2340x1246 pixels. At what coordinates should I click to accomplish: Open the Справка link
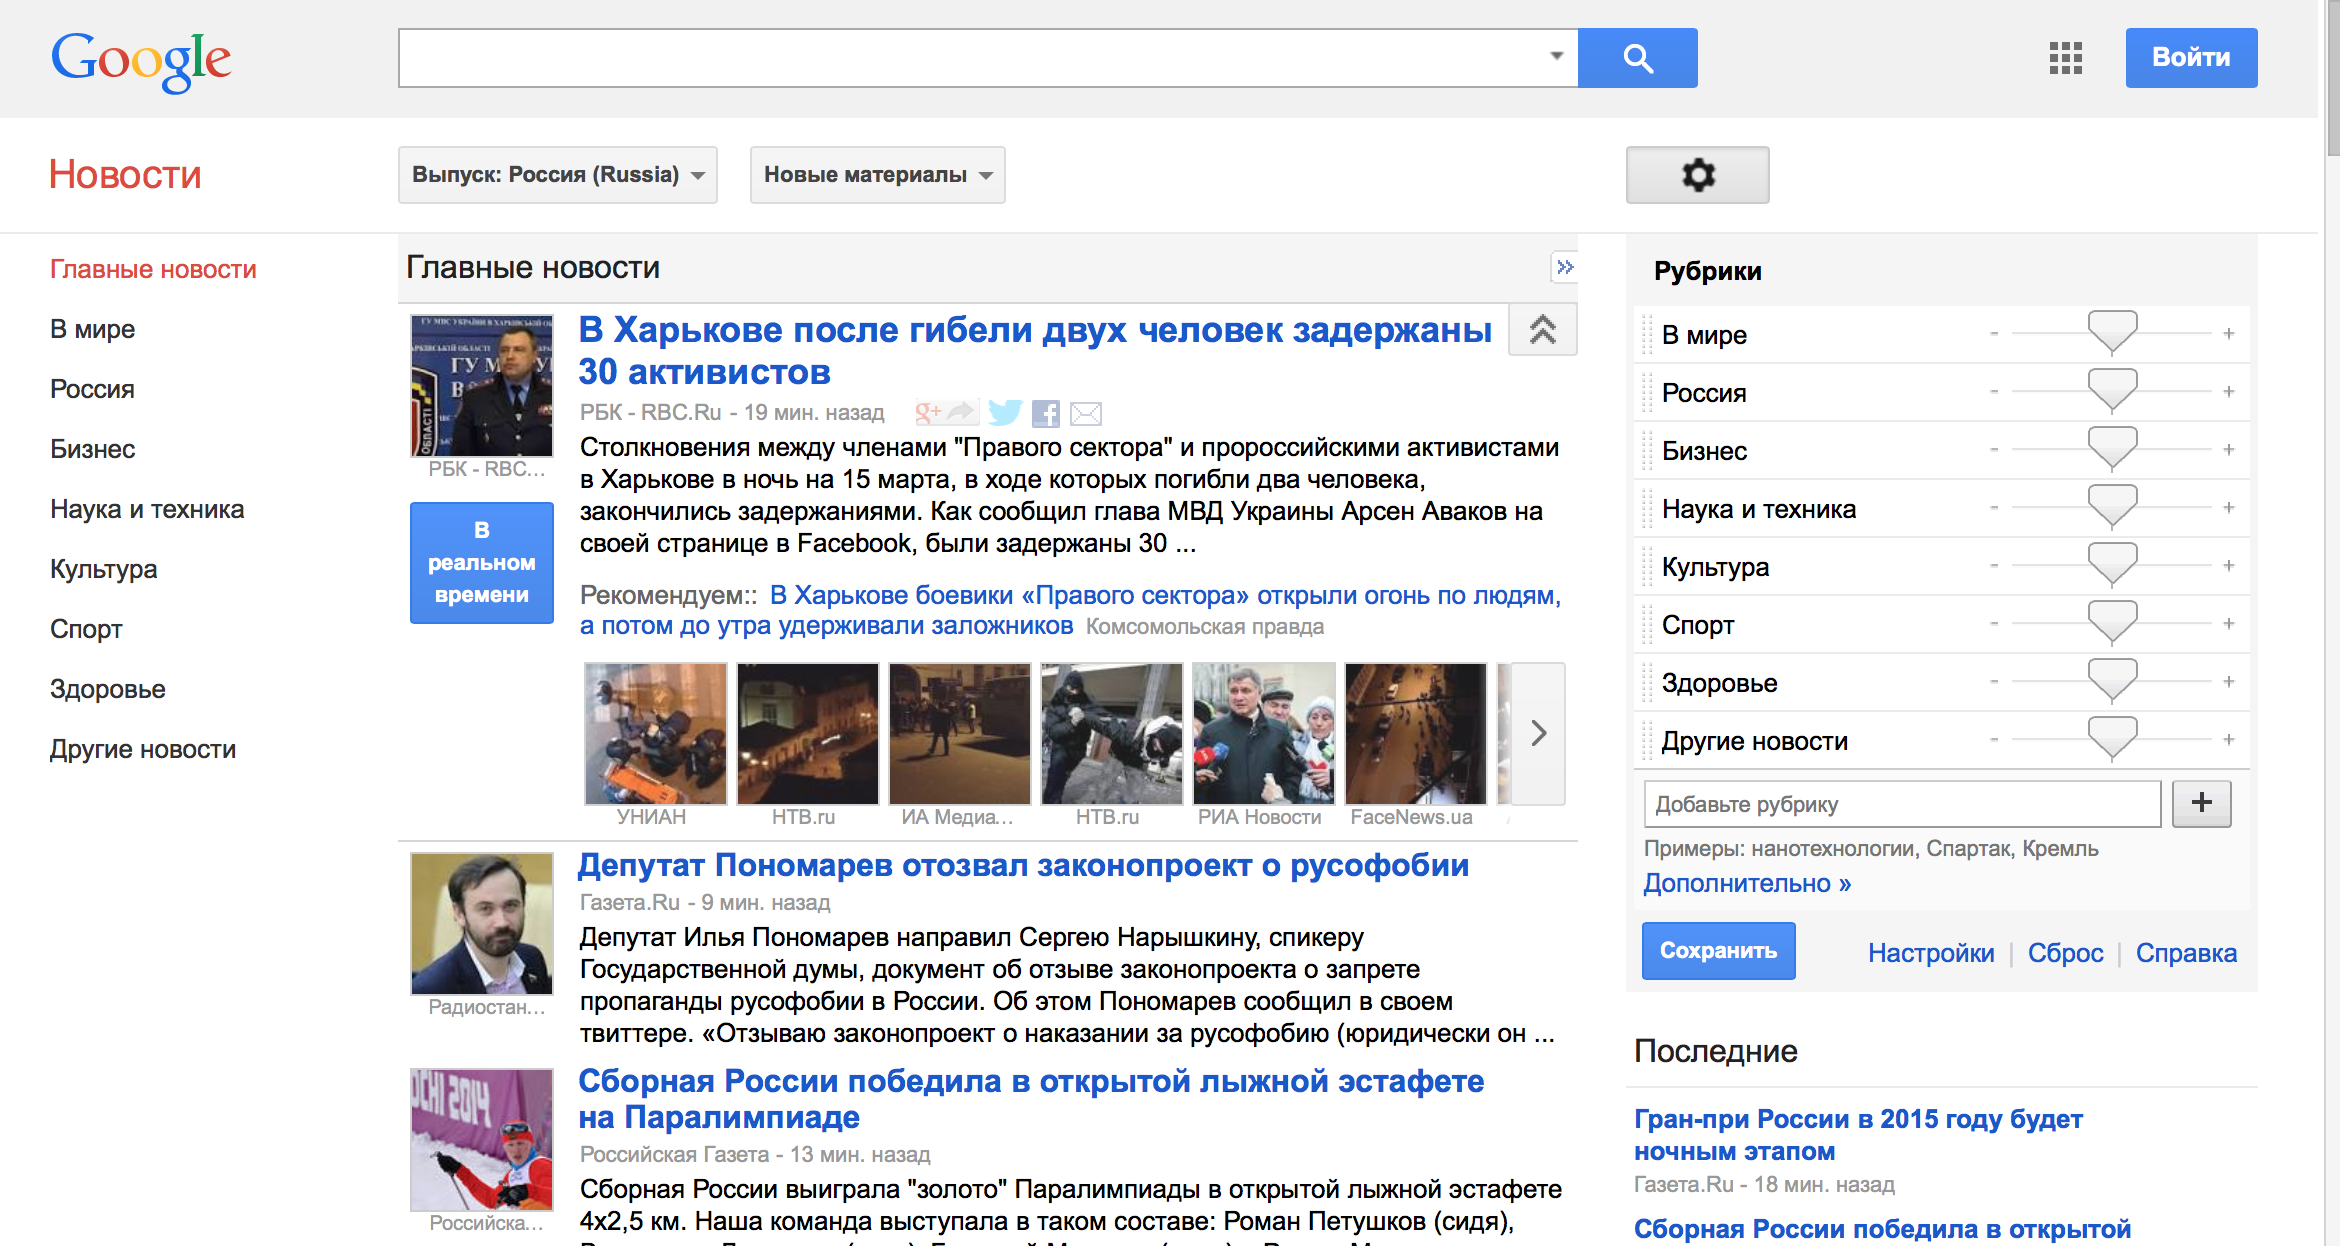tap(2186, 953)
